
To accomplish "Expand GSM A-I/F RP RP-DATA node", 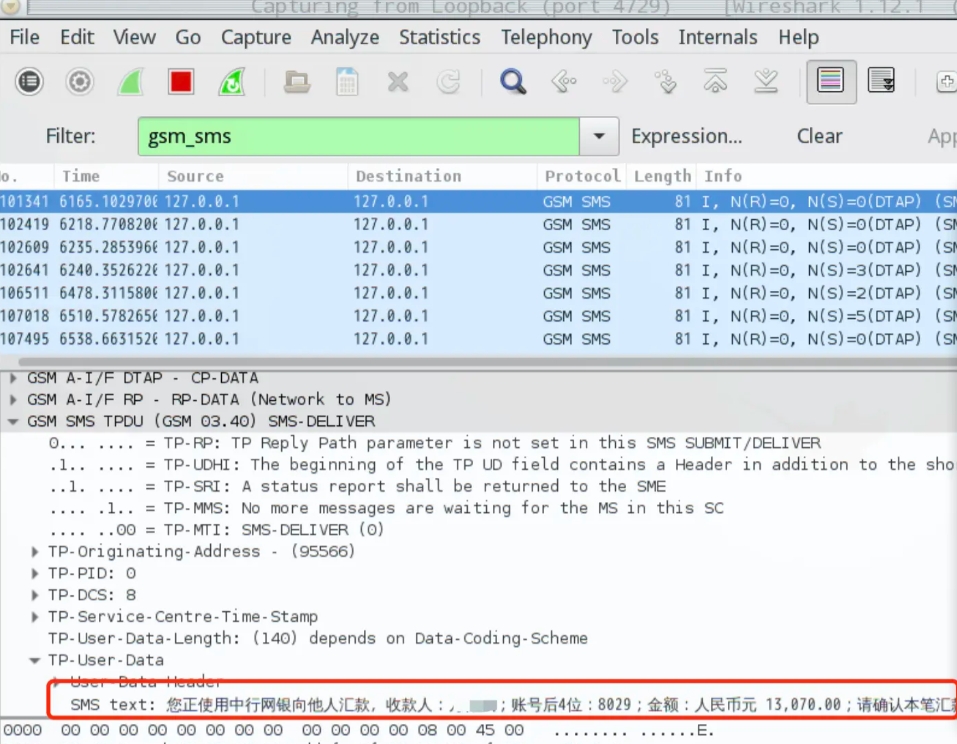I will click(x=13, y=400).
